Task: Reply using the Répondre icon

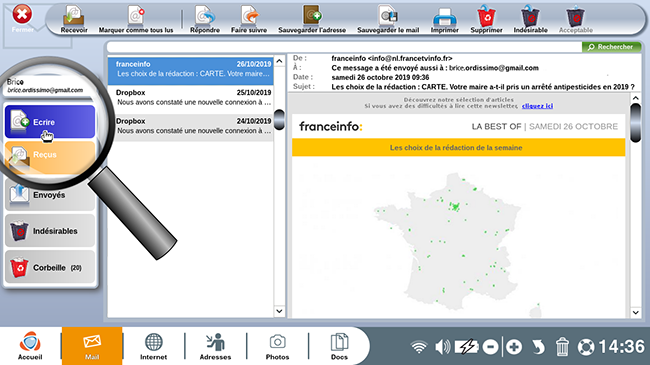Action: [205, 19]
